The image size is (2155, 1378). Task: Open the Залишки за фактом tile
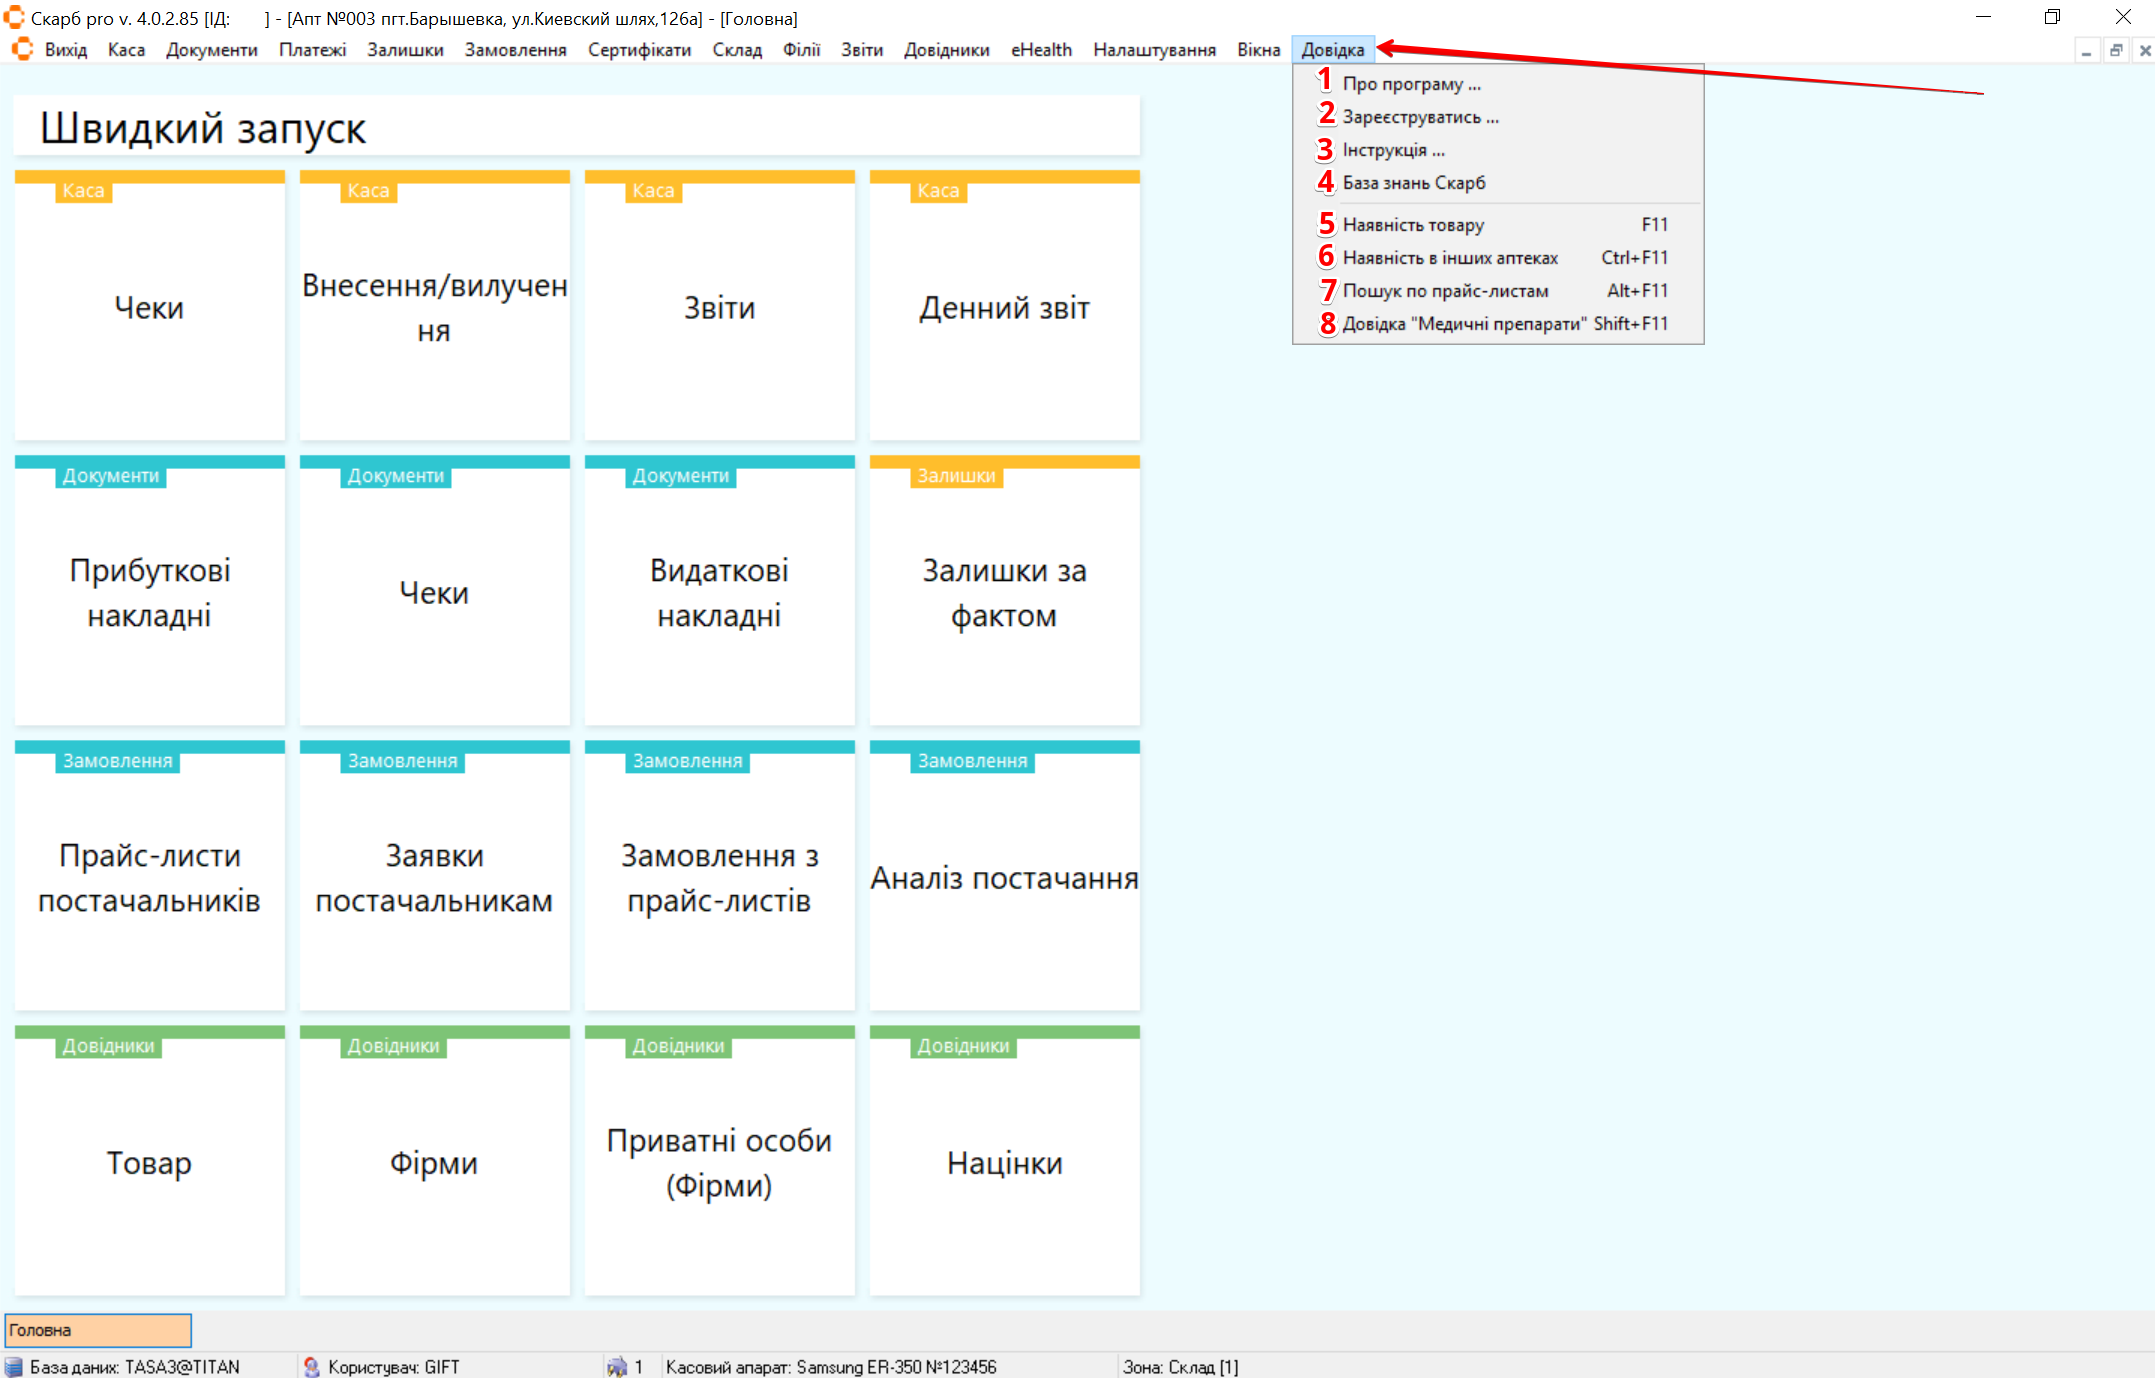(x=1004, y=592)
